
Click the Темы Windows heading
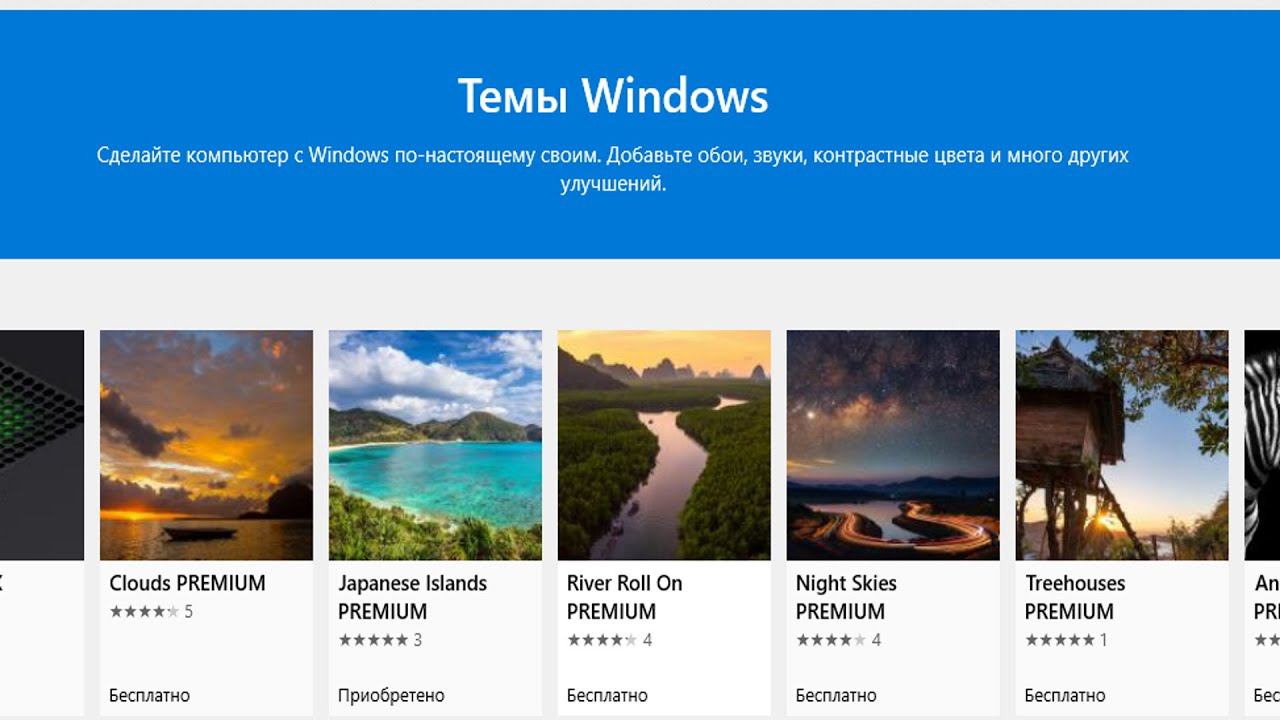613,96
